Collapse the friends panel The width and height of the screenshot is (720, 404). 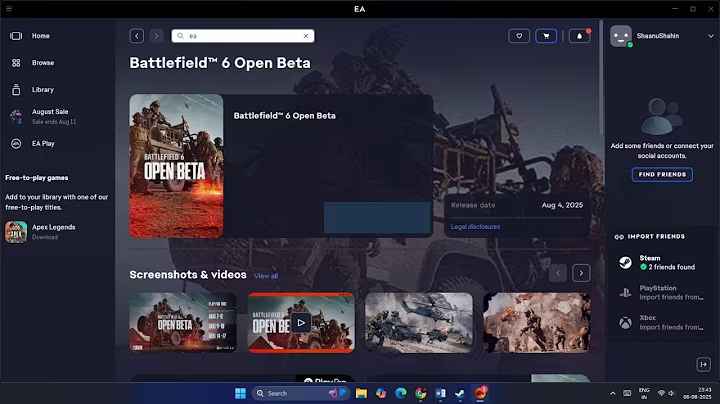tap(703, 365)
